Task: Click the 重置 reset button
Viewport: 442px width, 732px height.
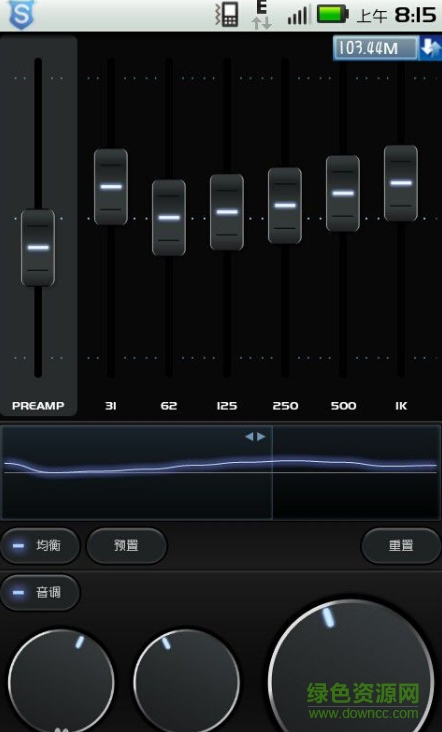Action: pos(401,545)
